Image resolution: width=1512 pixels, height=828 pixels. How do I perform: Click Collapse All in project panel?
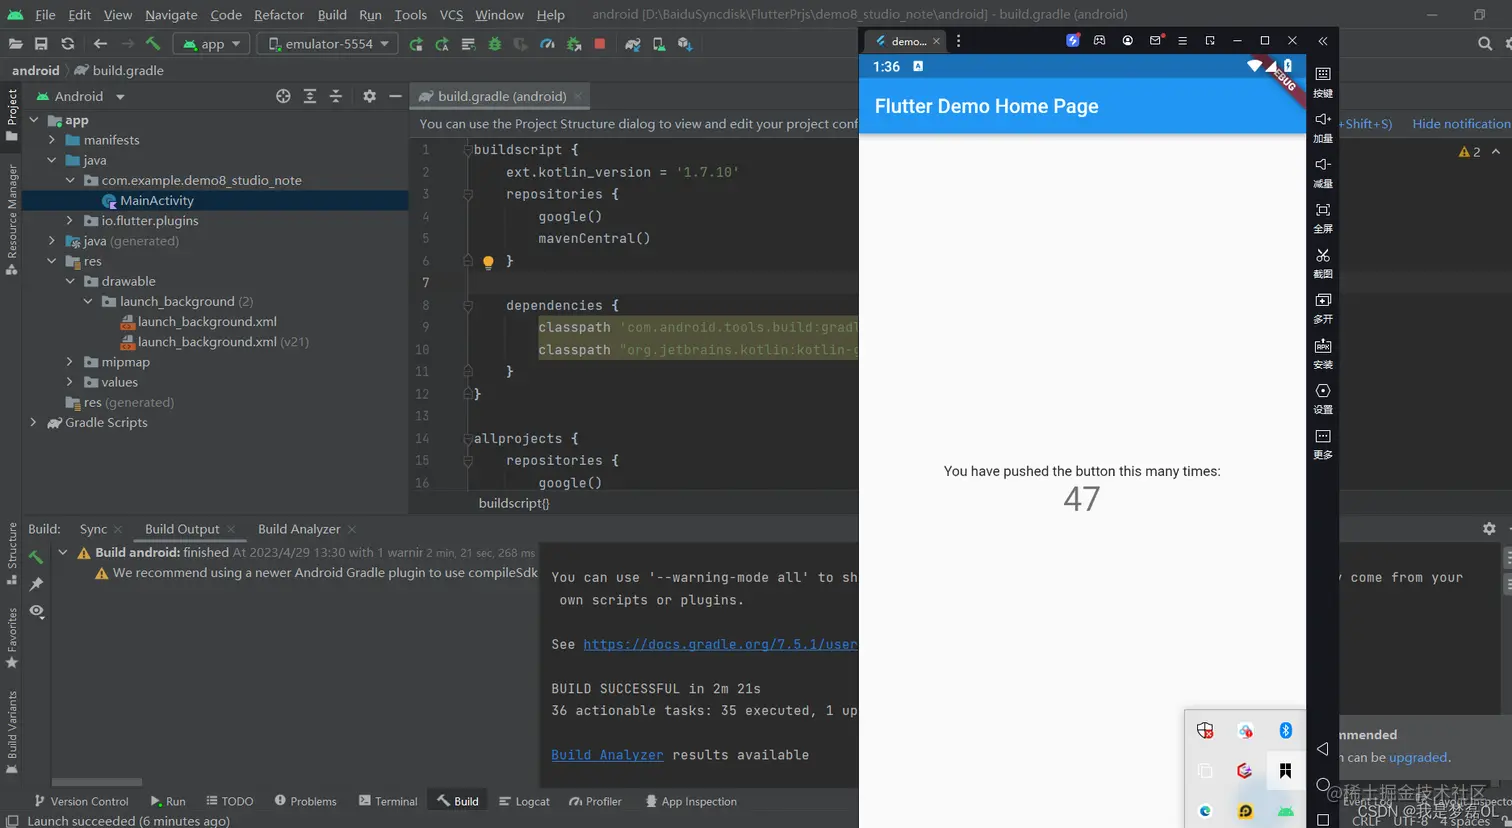pyautogui.click(x=336, y=96)
